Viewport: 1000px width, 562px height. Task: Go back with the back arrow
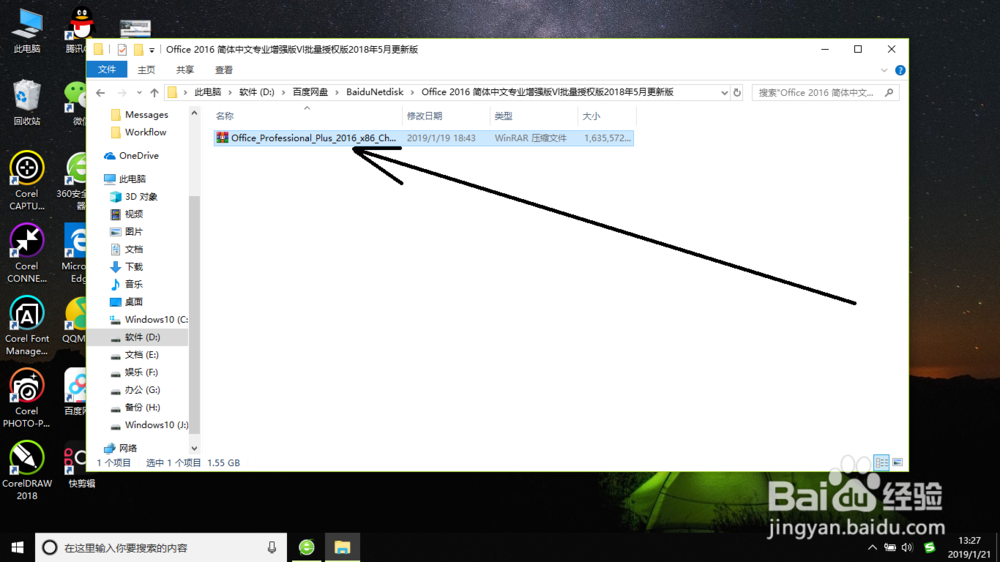[100, 92]
